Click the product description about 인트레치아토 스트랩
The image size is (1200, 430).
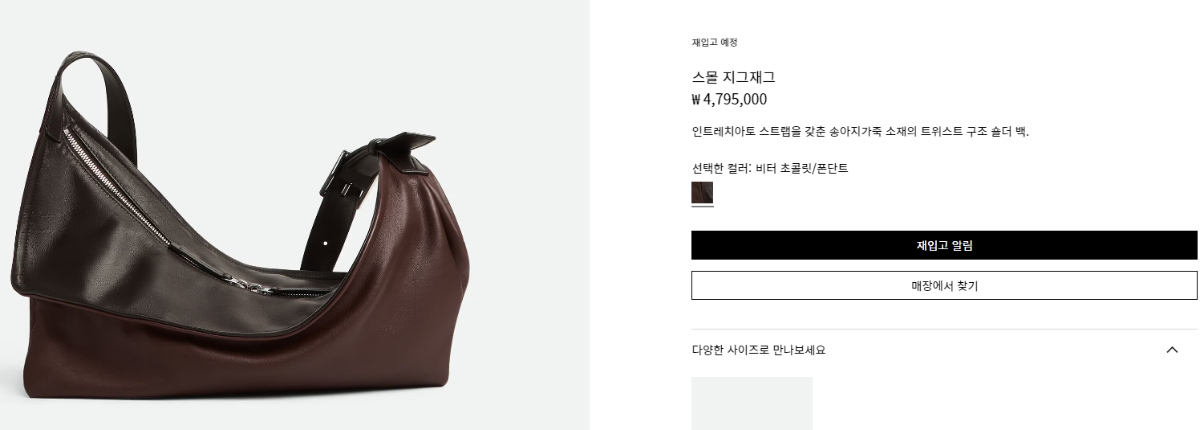point(860,131)
